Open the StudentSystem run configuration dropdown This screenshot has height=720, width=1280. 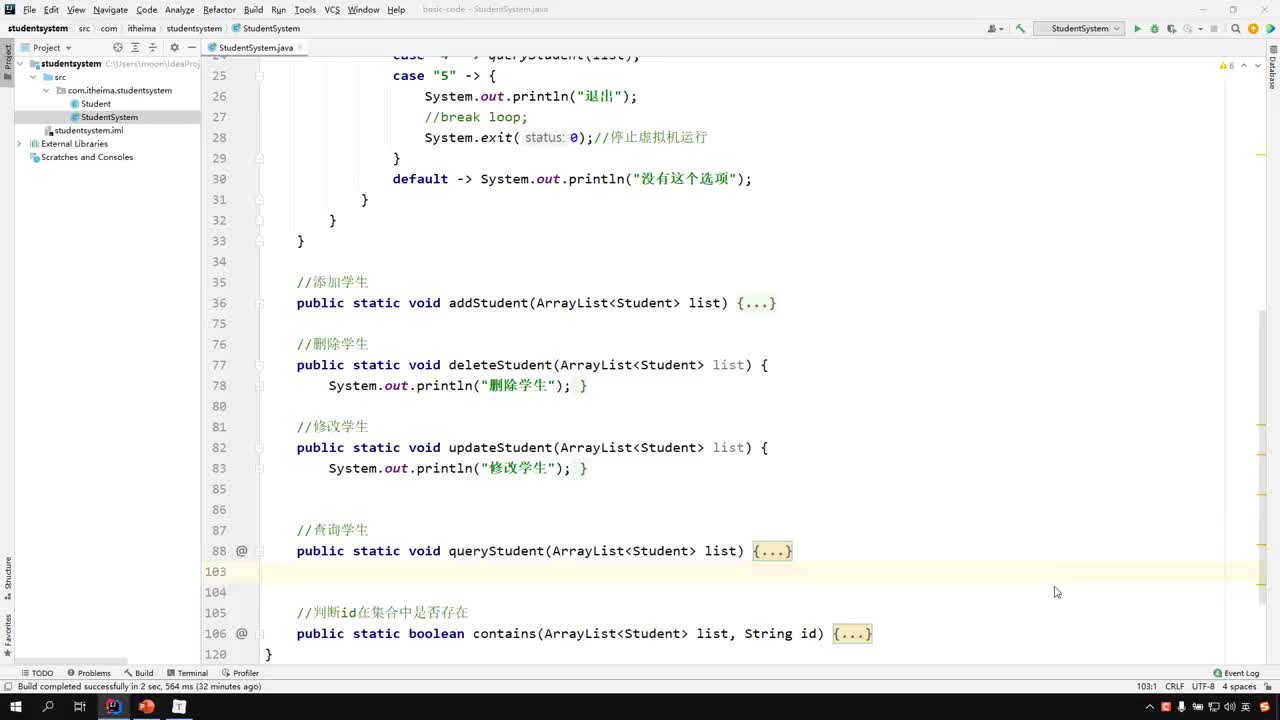coord(1078,29)
